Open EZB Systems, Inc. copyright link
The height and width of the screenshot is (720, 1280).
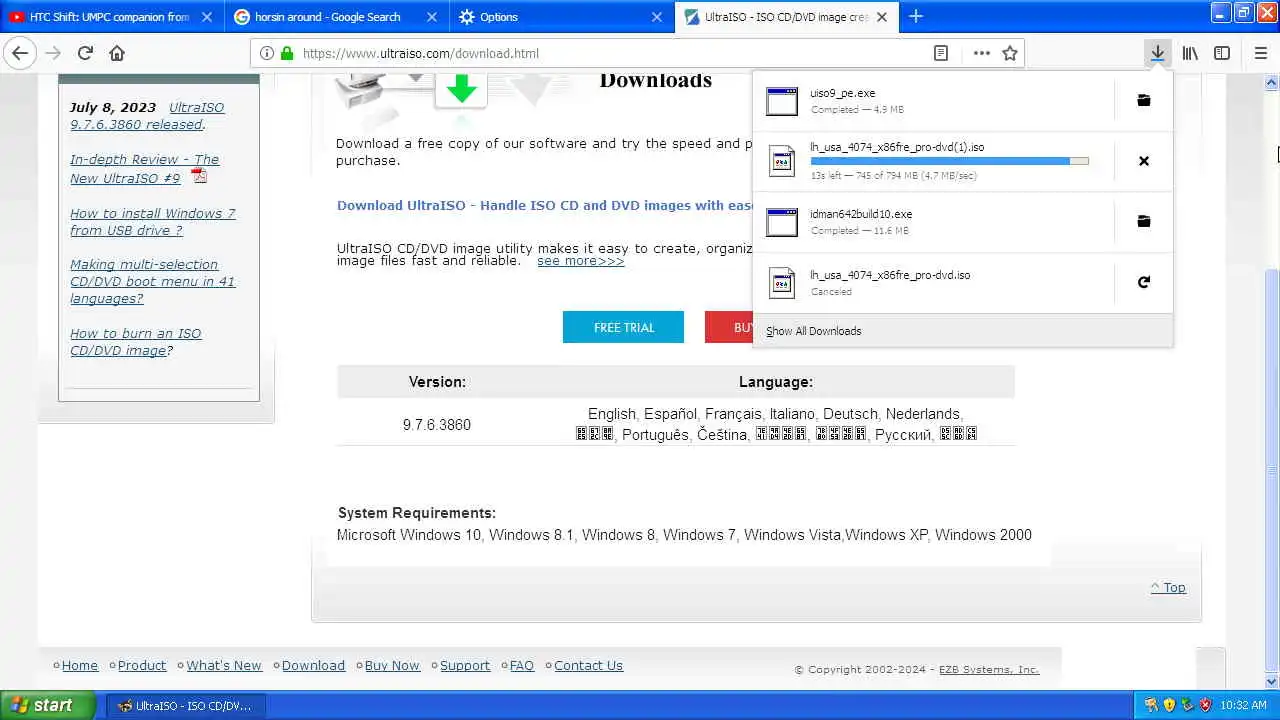pos(989,669)
